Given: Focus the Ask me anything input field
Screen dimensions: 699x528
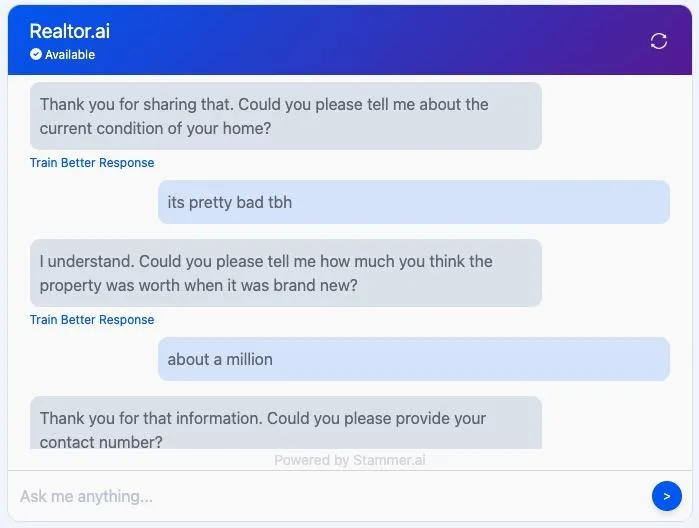Looking at the screenshot, I should [330, 496].
